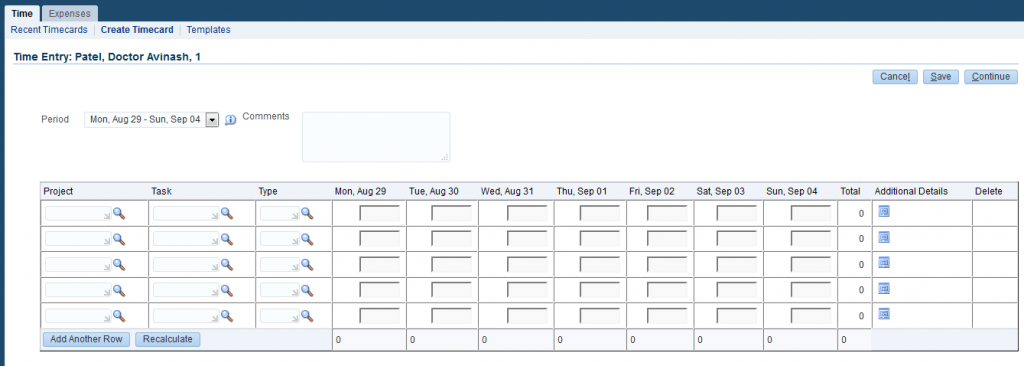Focus the Comments text area
Image resolution: width=1024 pixels, height=366 pixels.
point(376,137)
